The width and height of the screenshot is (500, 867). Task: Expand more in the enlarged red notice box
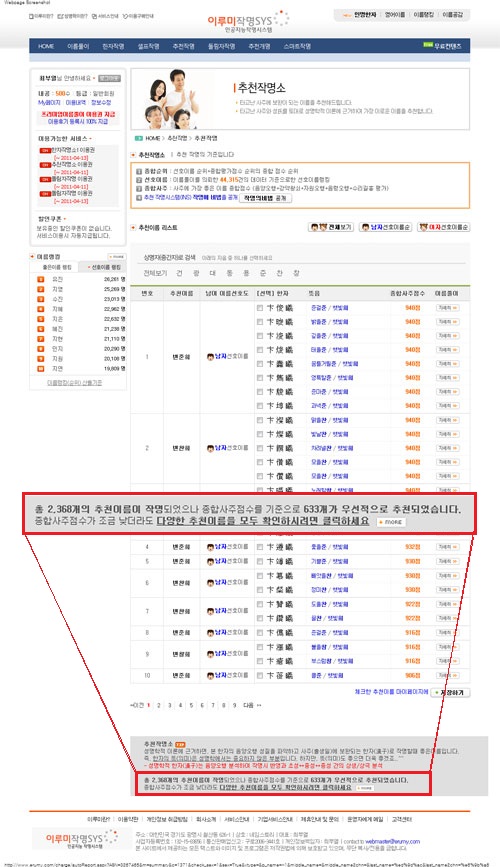[391, 522]
